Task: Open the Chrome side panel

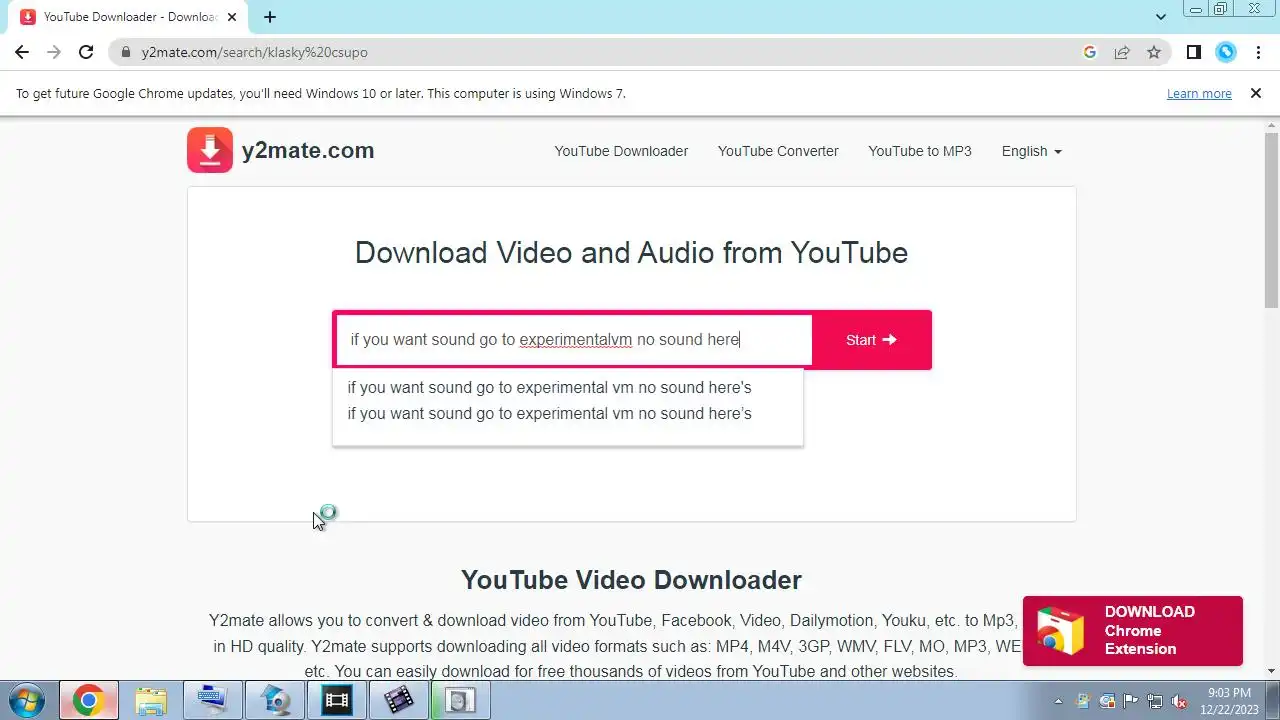Action: (x=1193, y=52)
